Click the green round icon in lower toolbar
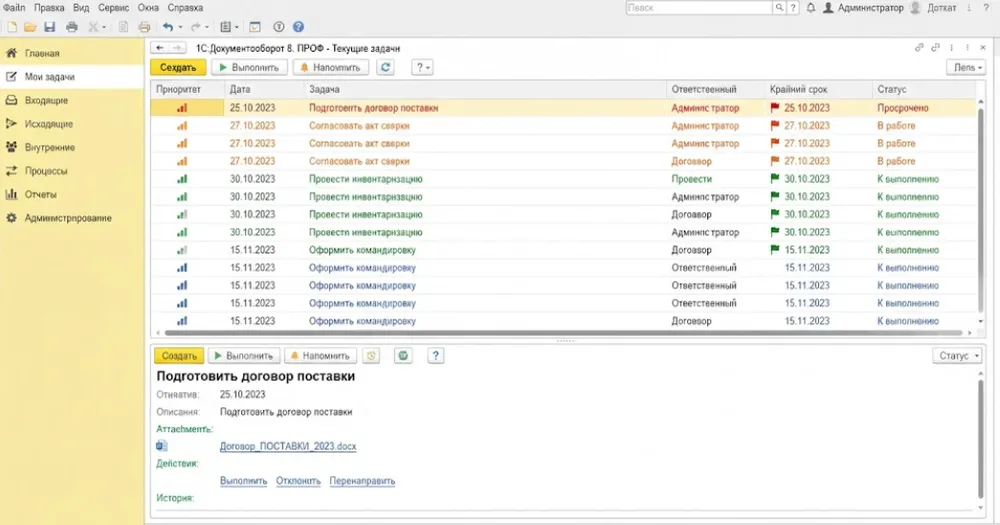The image size is (1000, 525). pyautogui.click(x=403, y=355)
